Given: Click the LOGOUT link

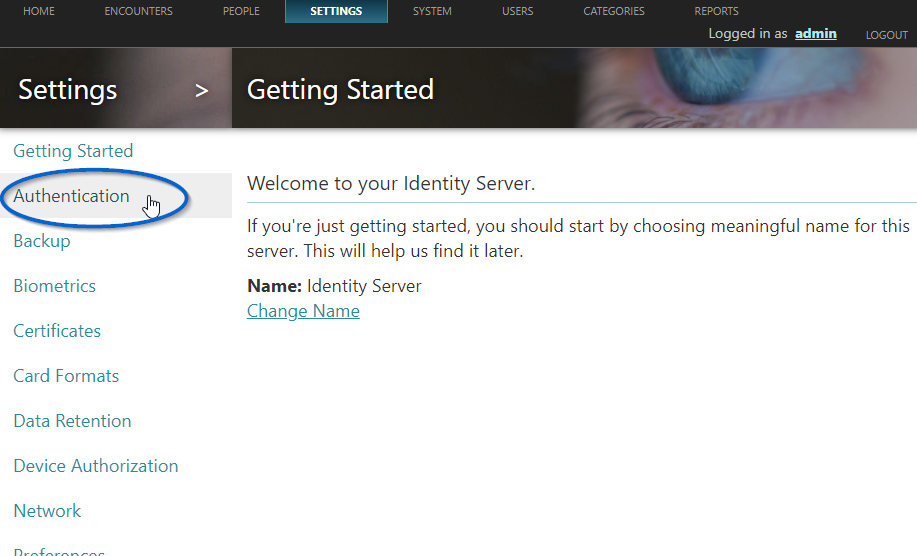Looking at the screenshot, I should coord(887,35).
